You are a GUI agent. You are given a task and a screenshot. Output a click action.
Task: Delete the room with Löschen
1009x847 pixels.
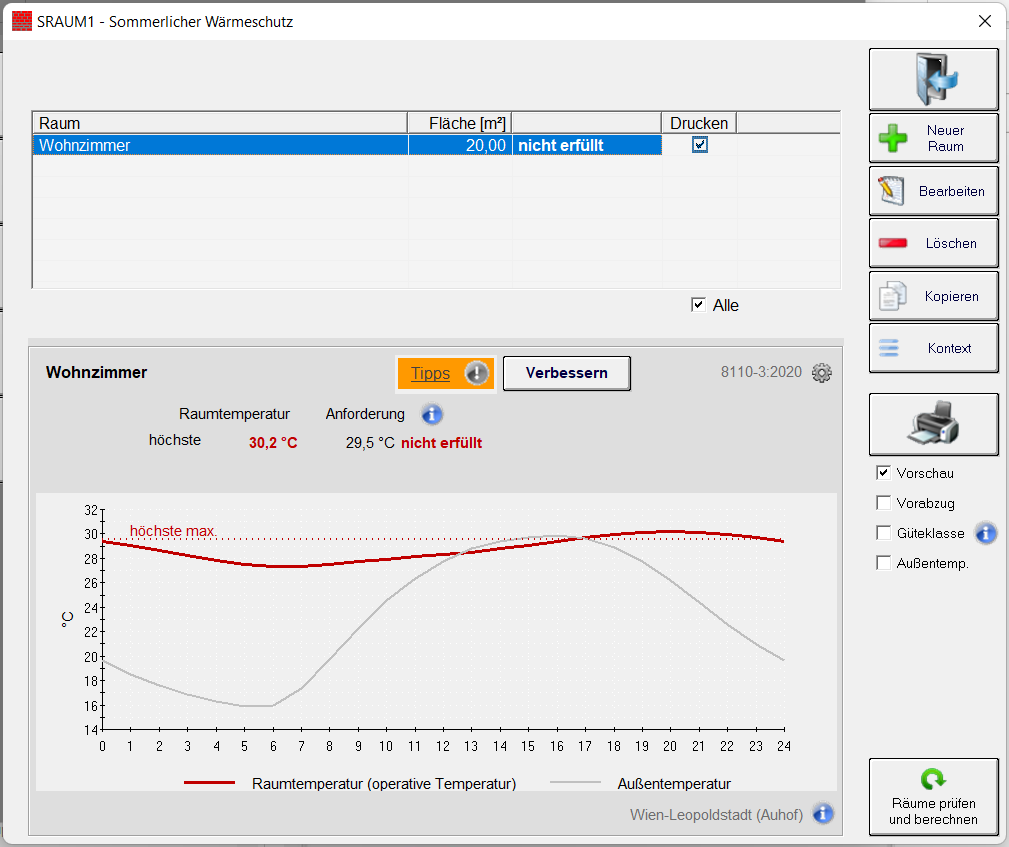[x=933, y=243]
